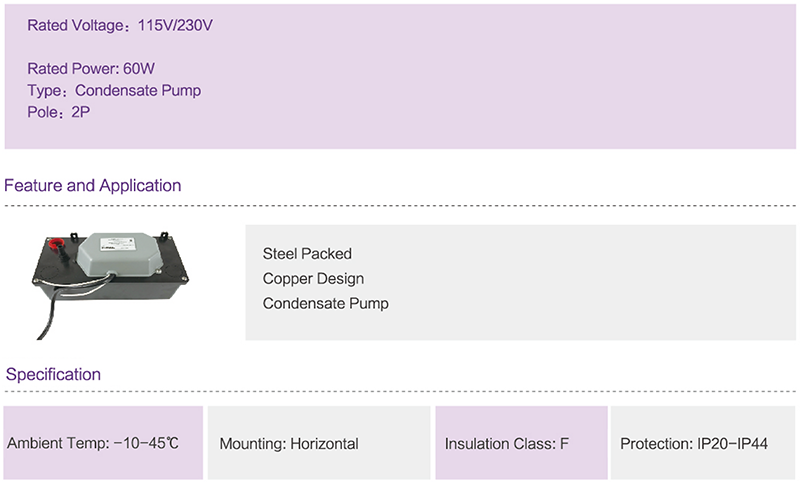The image size is (800, 486).
Task: Click the Insulation Class: F cell
Action: click(x=521, y=443)
